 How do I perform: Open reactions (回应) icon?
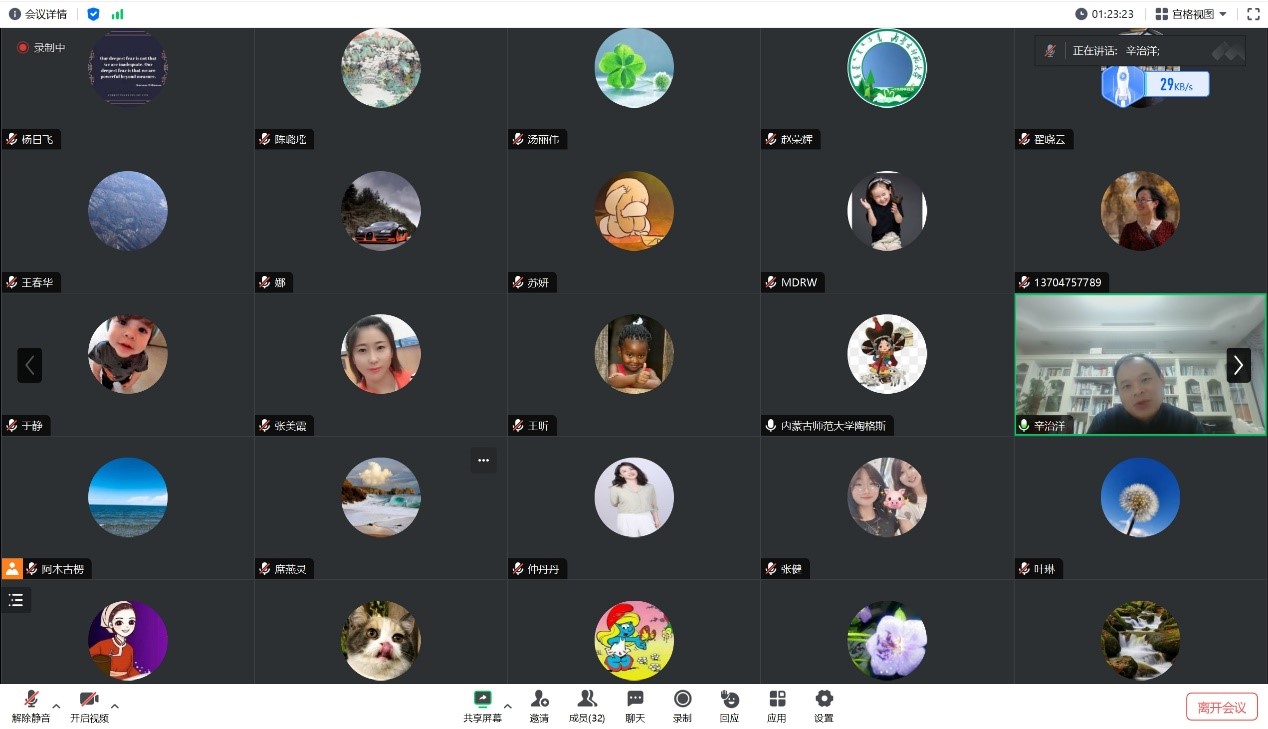[x=729, y=699]
